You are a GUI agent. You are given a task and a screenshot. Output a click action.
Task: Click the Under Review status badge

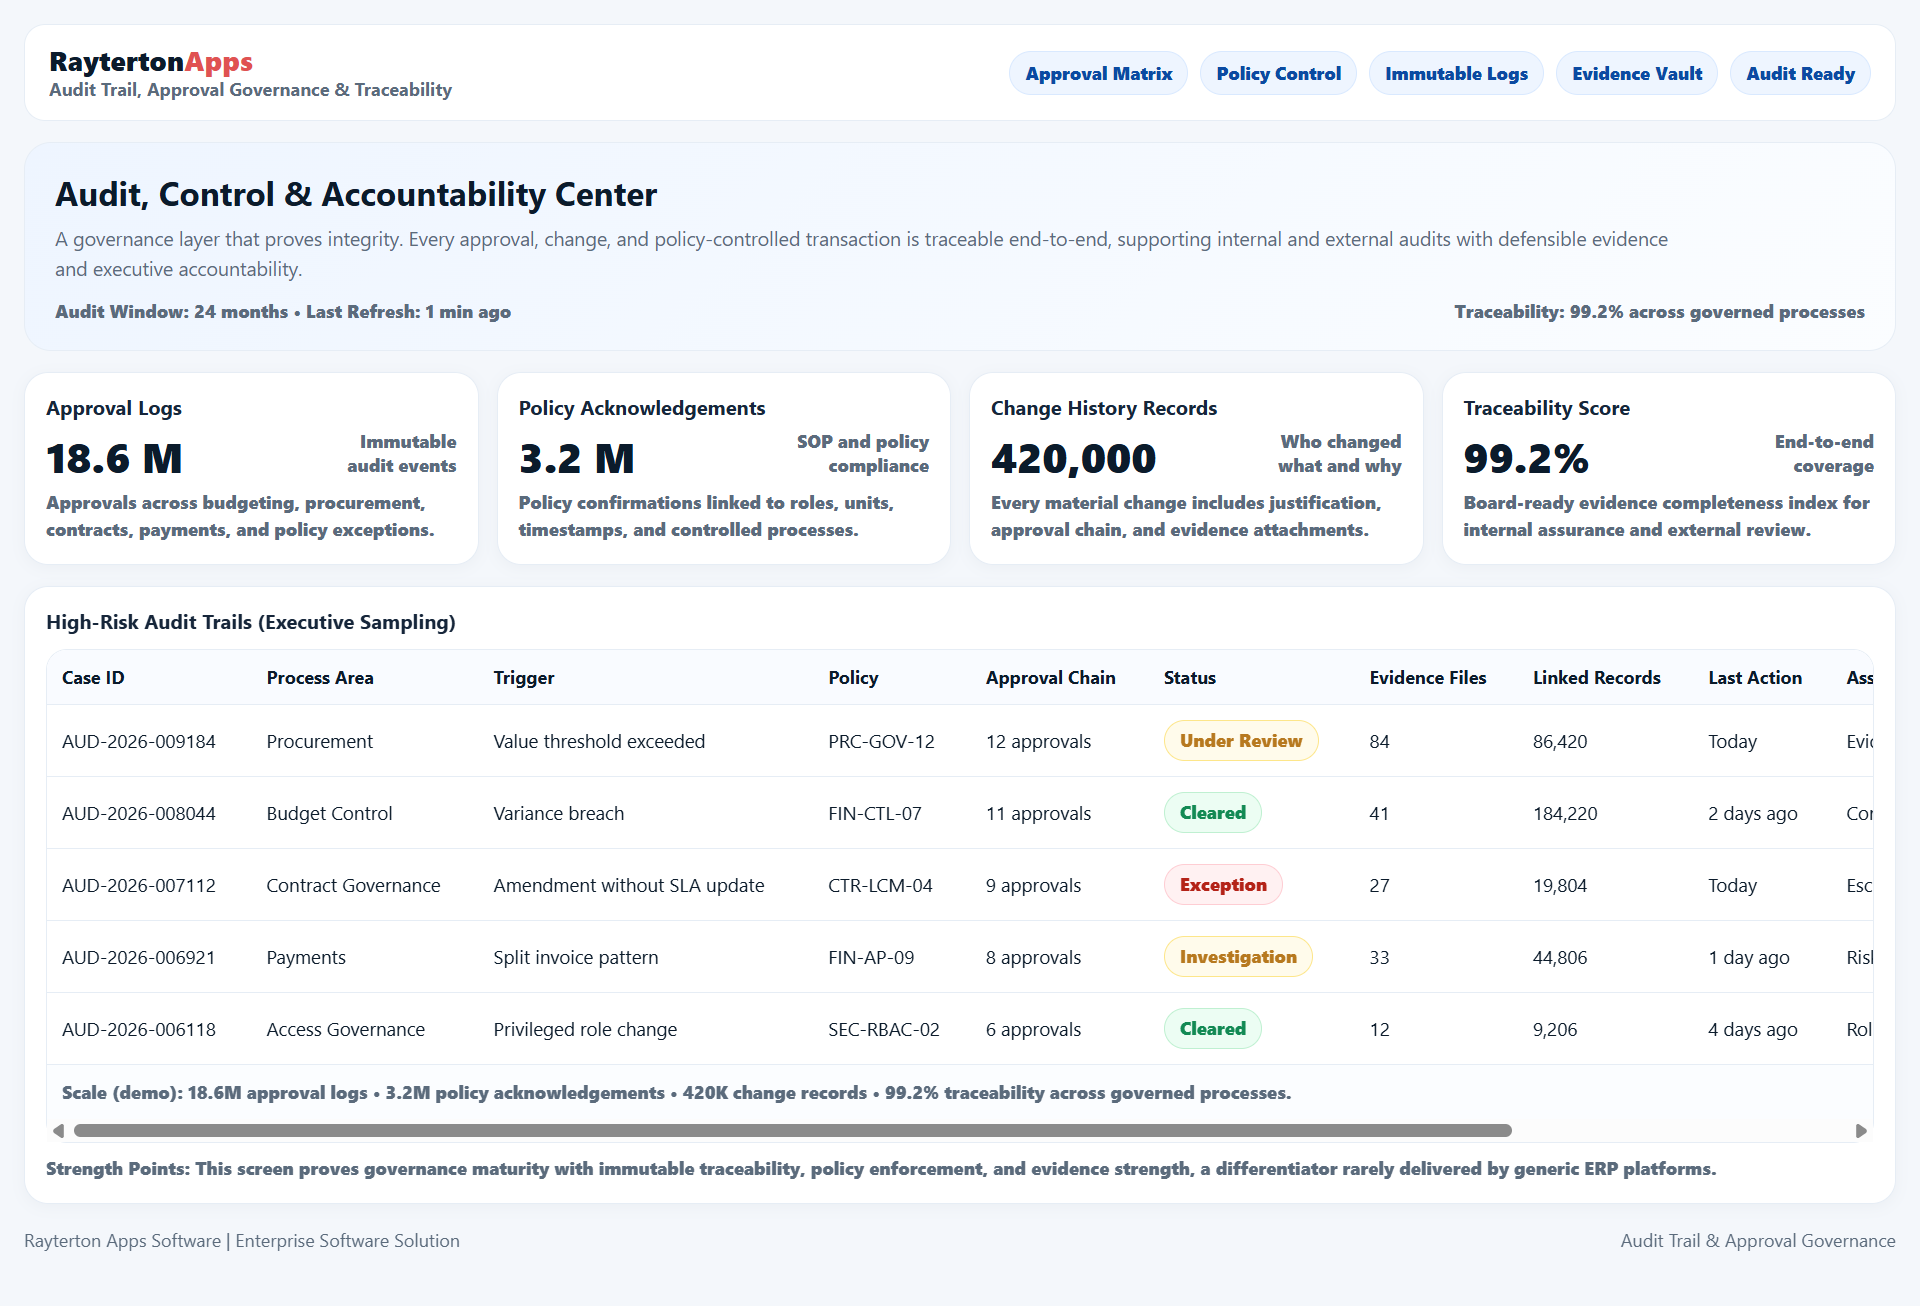pyautogui.click(x=1240, y=740)
